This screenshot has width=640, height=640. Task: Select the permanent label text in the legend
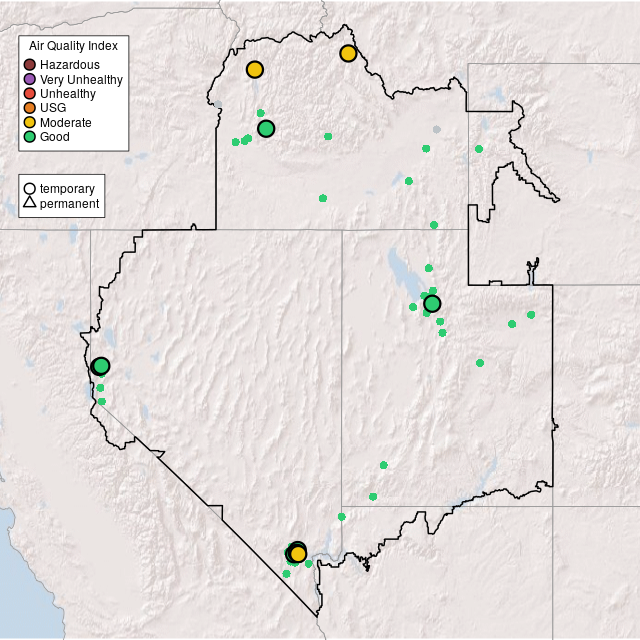pyautogui.click(x=69, y=204)
